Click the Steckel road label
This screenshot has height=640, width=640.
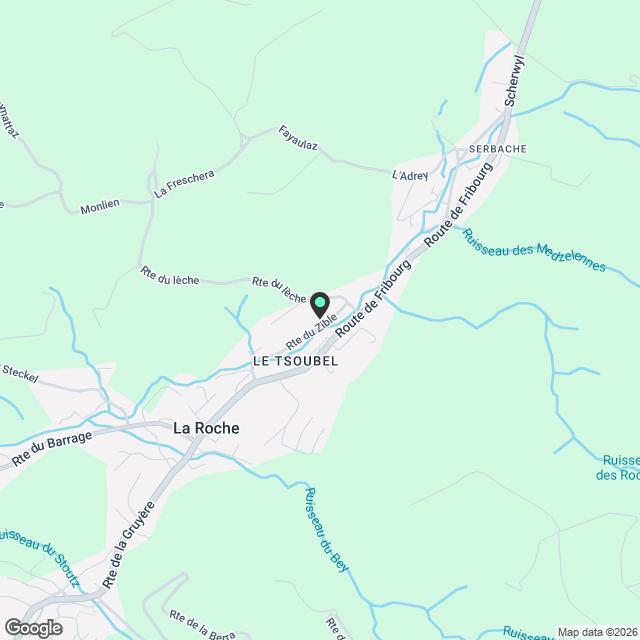point(20,373)
